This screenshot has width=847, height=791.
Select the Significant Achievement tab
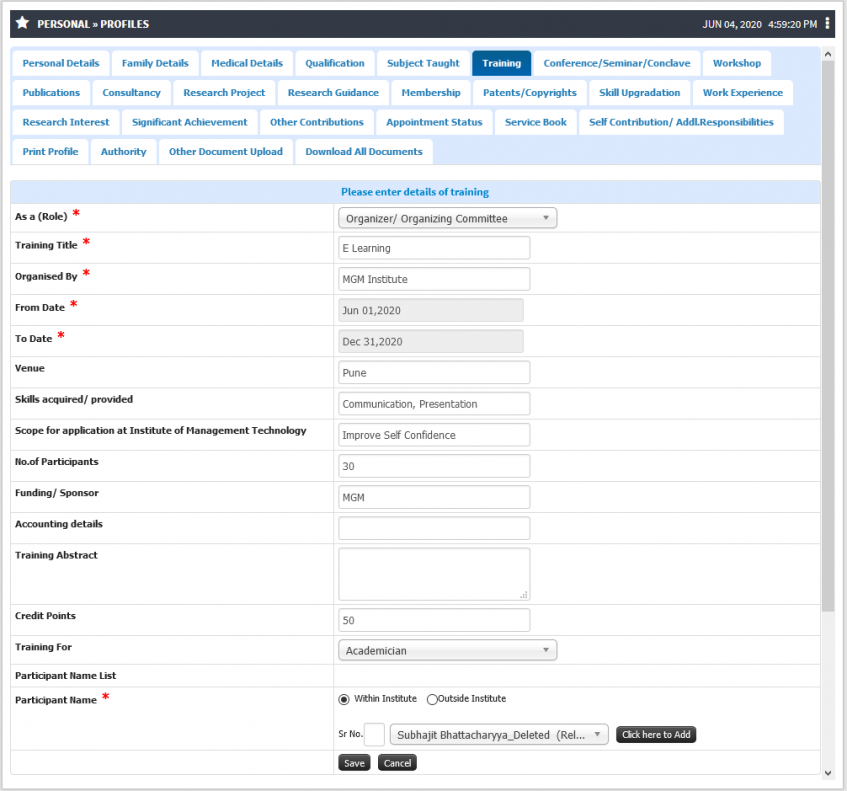click(x=190, y=122)
